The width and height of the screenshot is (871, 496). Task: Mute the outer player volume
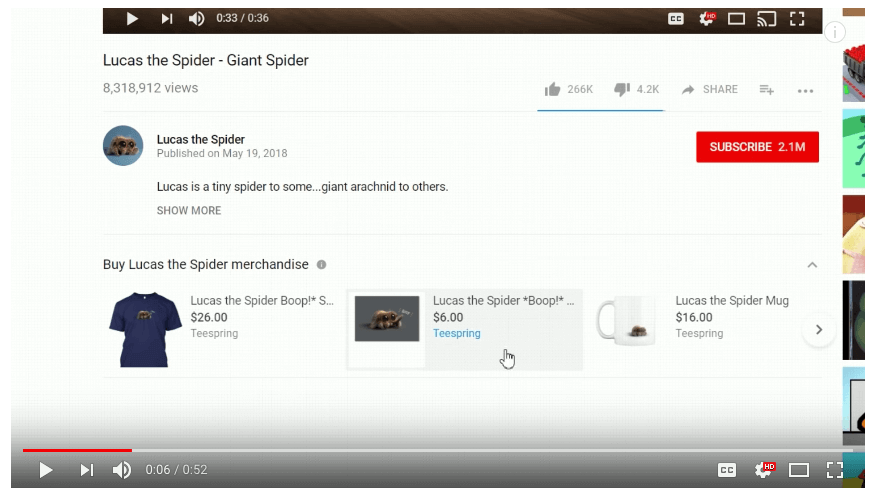click(122, 470)
